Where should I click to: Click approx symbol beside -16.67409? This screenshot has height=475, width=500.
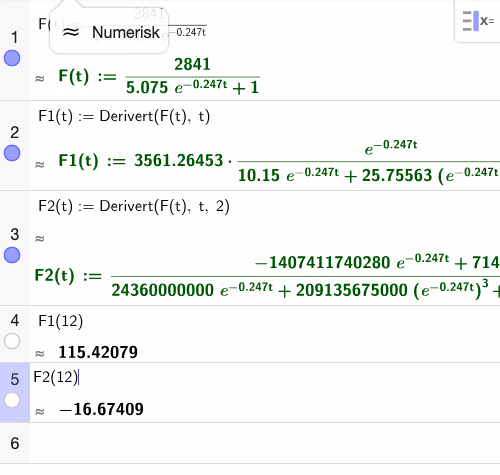coord(40,411)
